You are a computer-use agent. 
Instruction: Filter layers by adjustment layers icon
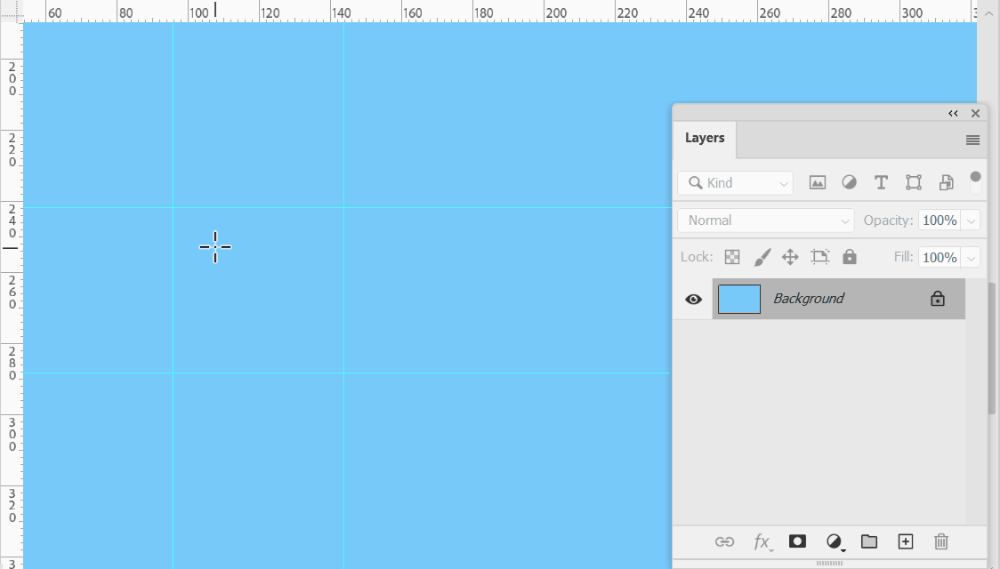[x=849, y=182]
